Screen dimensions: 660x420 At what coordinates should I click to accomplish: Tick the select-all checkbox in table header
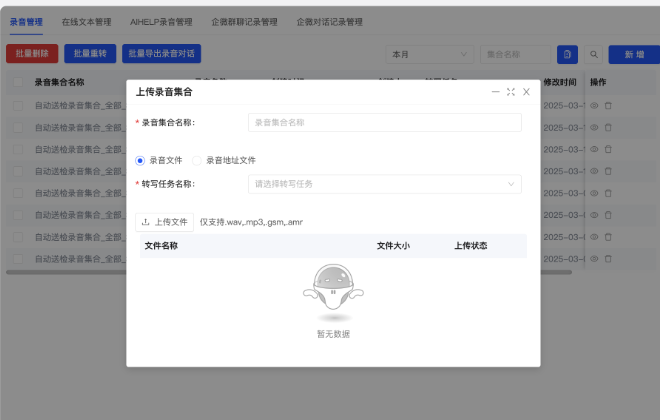coord(17,82)
